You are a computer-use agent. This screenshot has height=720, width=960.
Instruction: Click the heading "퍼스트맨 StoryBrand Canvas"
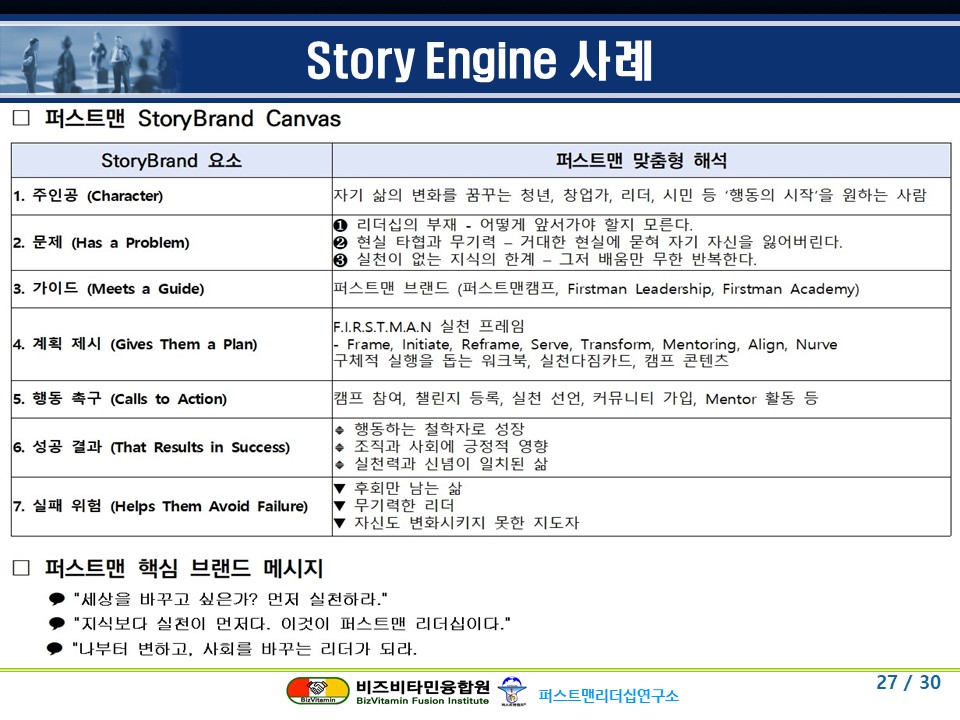click(193, 118)
